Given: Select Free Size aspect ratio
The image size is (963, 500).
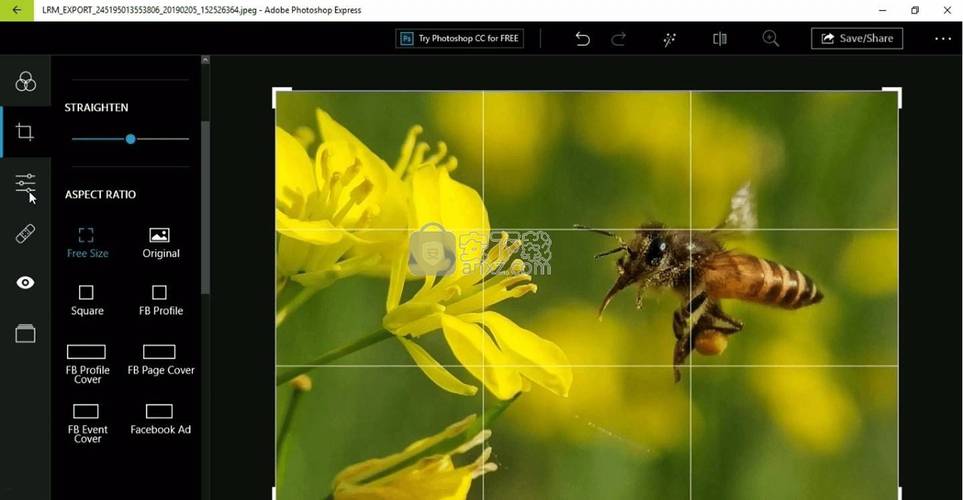Looking at the screenshot, I should click(87, 241).
